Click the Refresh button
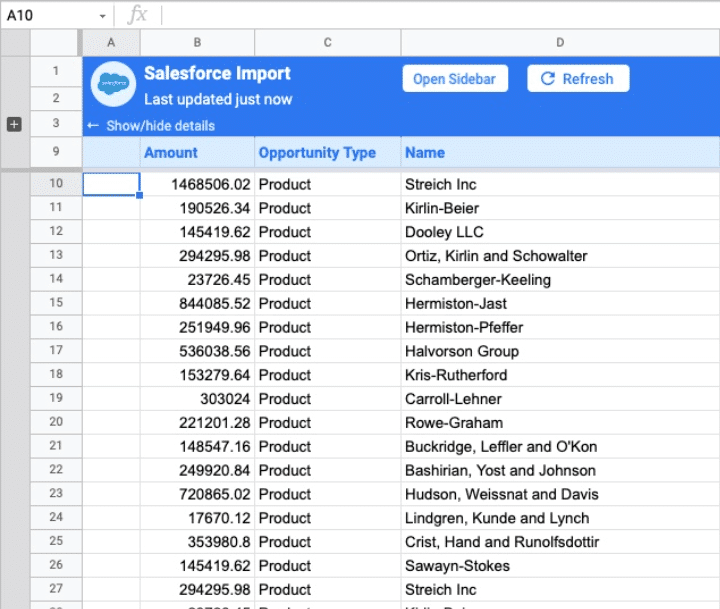720x609 pixels. click(578, 79)
